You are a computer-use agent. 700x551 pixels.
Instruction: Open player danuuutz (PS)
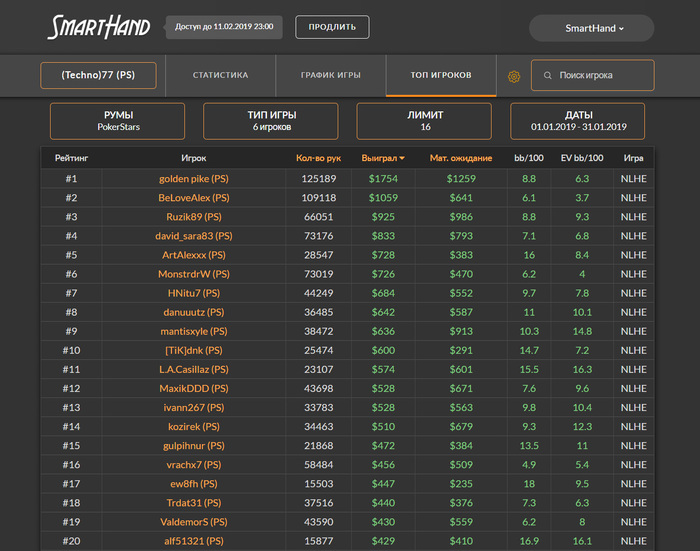tap(194, 312)
